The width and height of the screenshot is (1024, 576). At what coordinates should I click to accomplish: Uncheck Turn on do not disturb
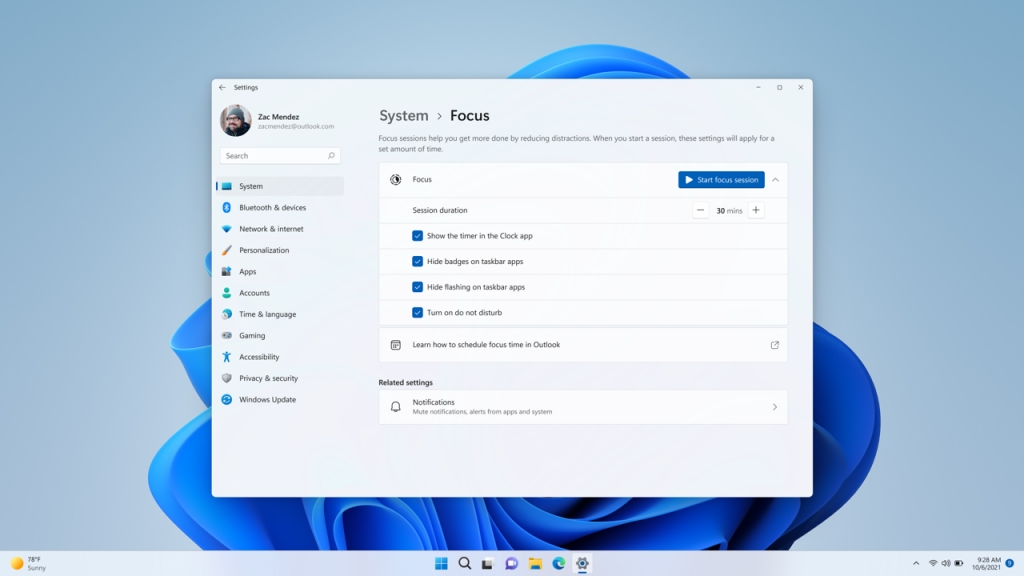[x=417, y=312]
